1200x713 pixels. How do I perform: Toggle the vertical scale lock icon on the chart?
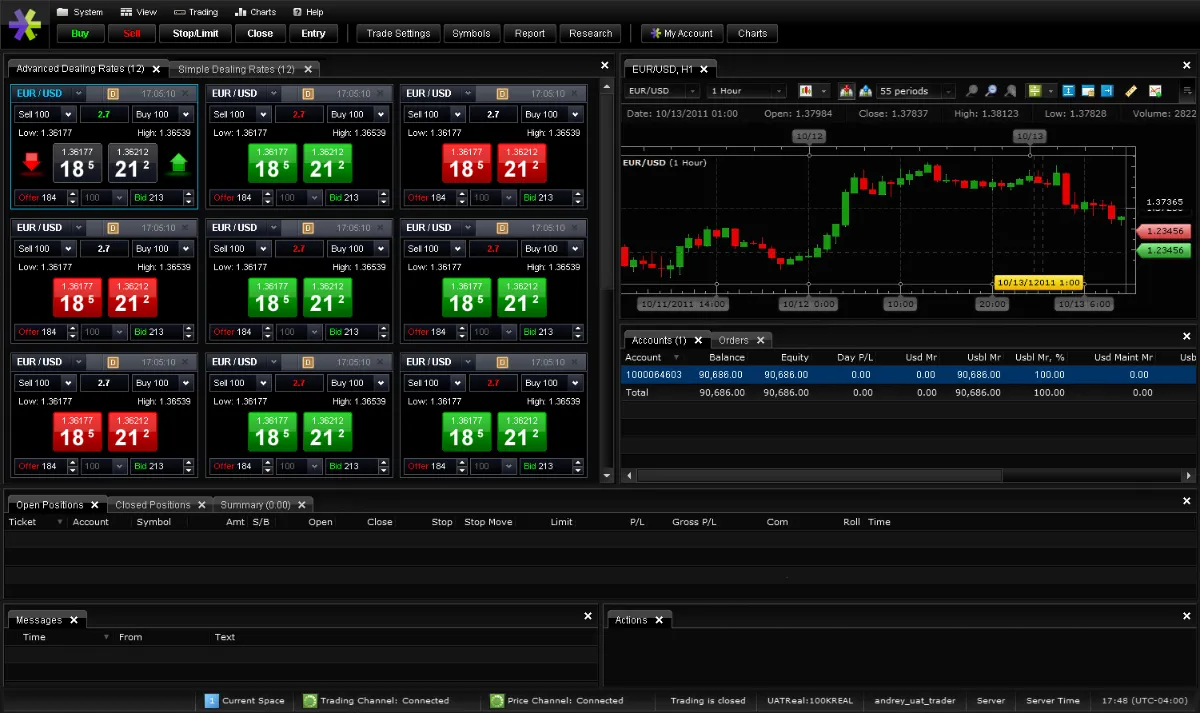click(x=1068, y=91)
